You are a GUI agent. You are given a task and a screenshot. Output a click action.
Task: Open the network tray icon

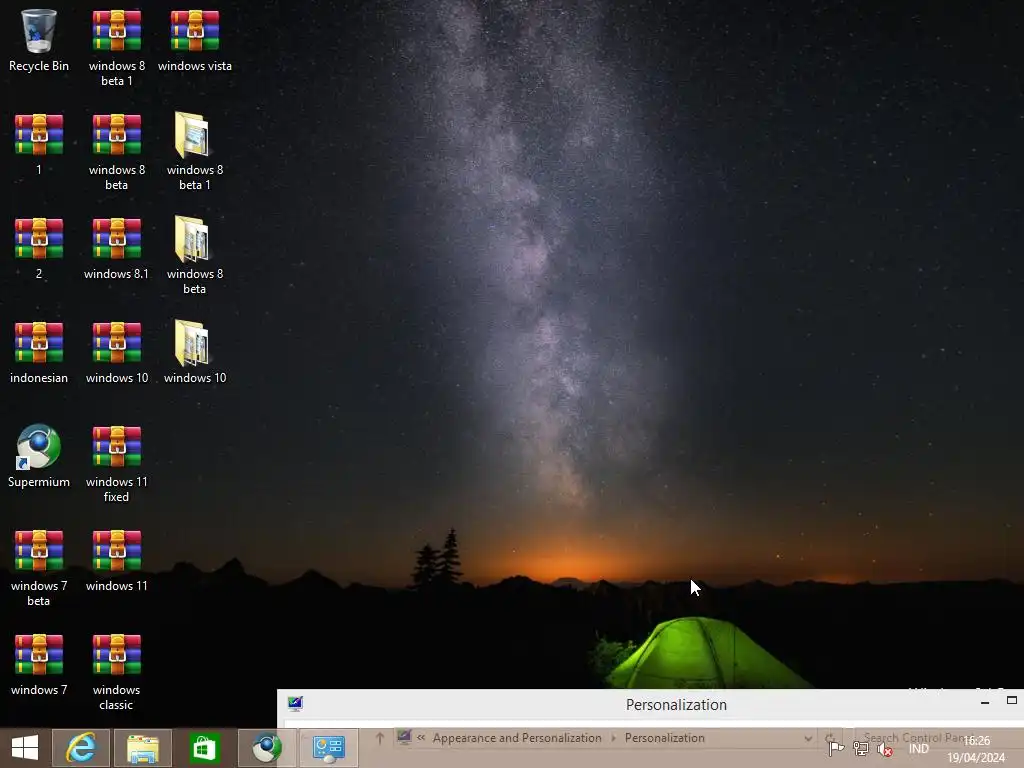[x=861, y=749]
